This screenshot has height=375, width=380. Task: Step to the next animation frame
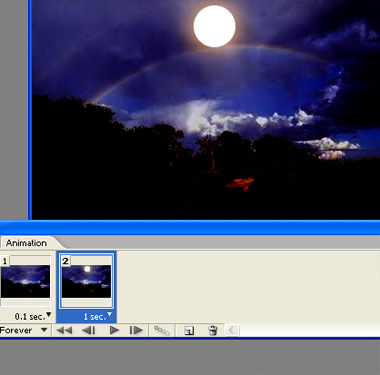(x=136, y=330)
